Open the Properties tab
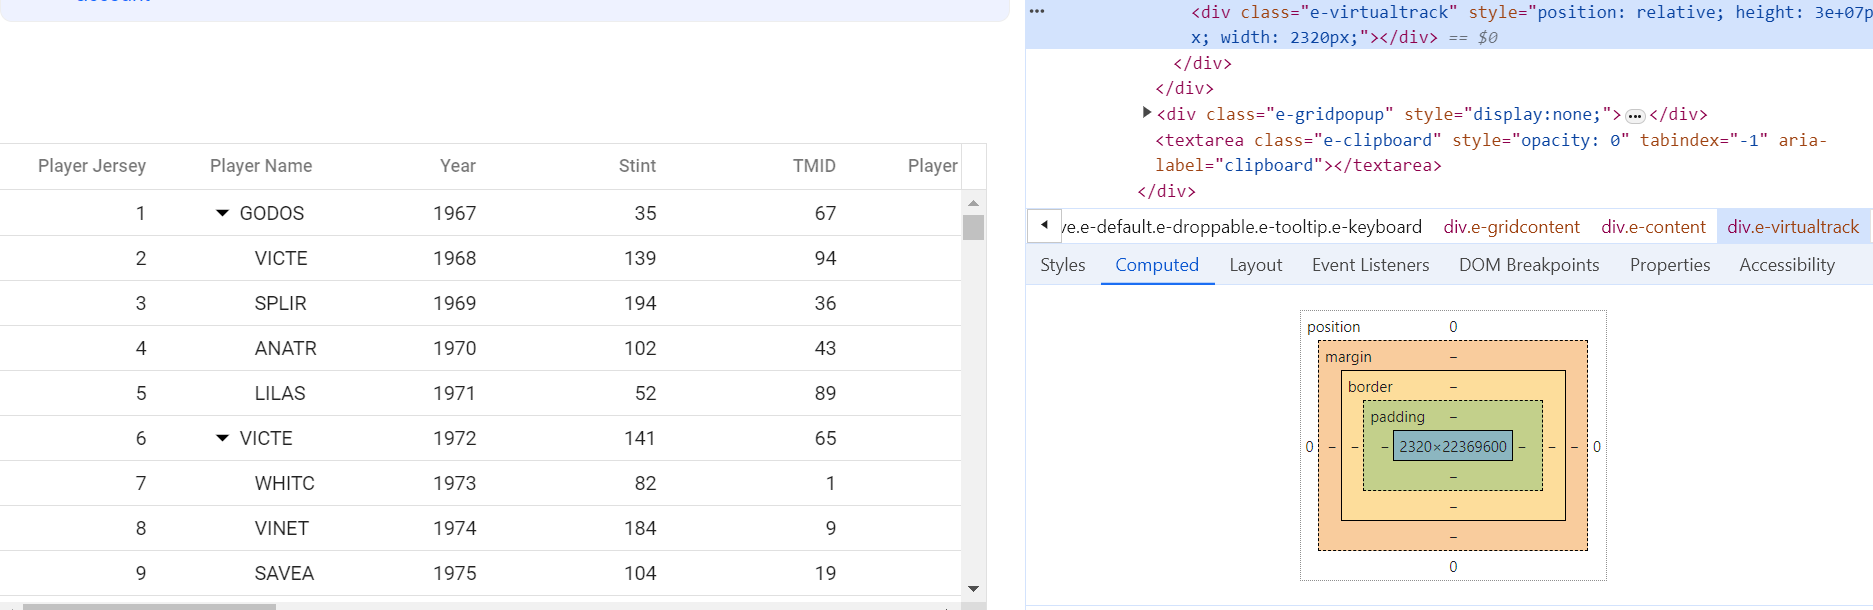 [1670, 265]
